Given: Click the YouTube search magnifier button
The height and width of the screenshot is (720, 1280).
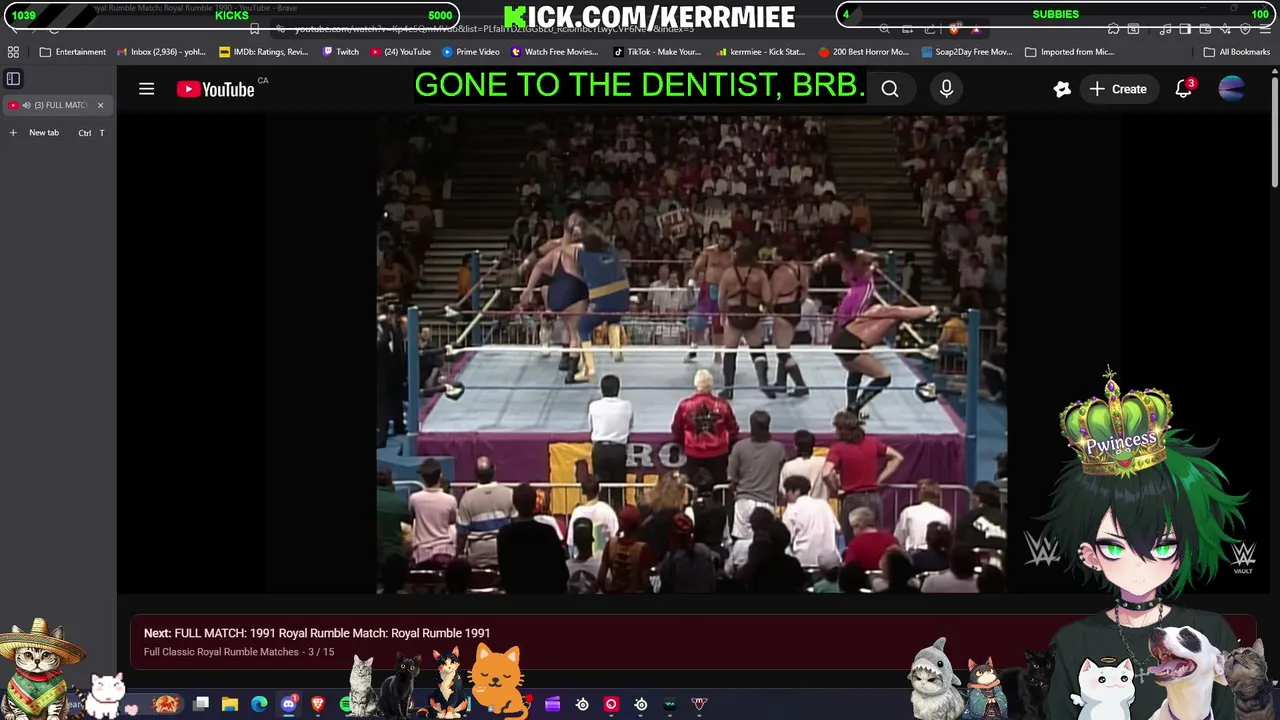Looking at the screenshot, I should pos(890,89).
